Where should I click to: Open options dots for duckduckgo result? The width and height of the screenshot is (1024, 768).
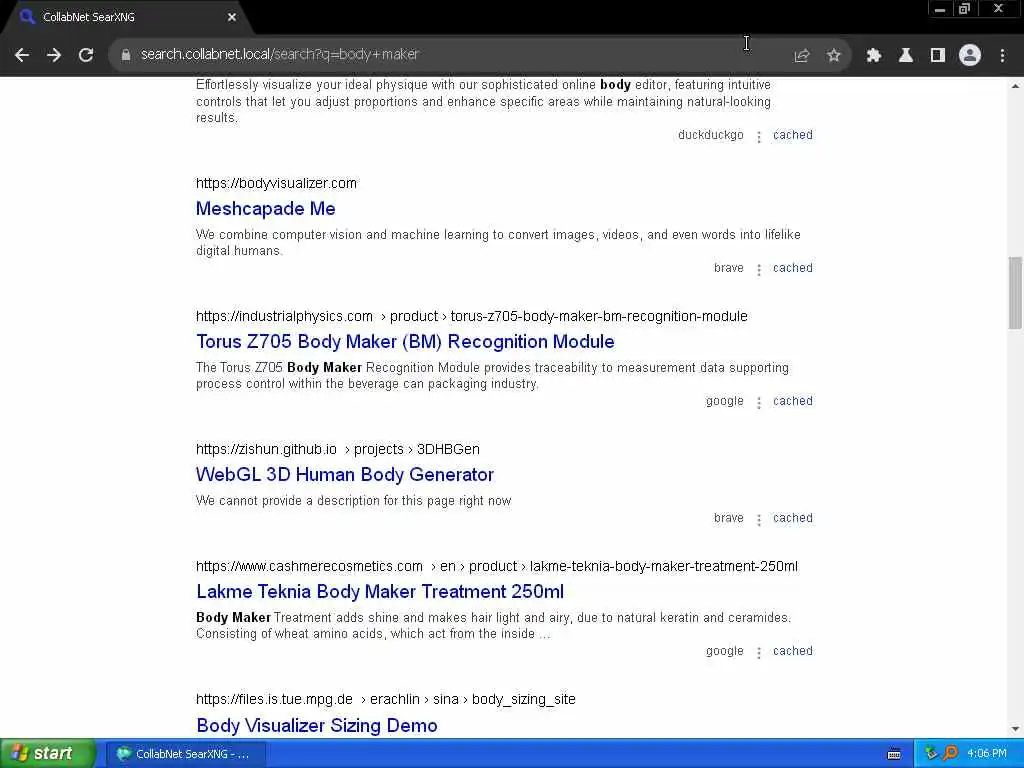759,137
